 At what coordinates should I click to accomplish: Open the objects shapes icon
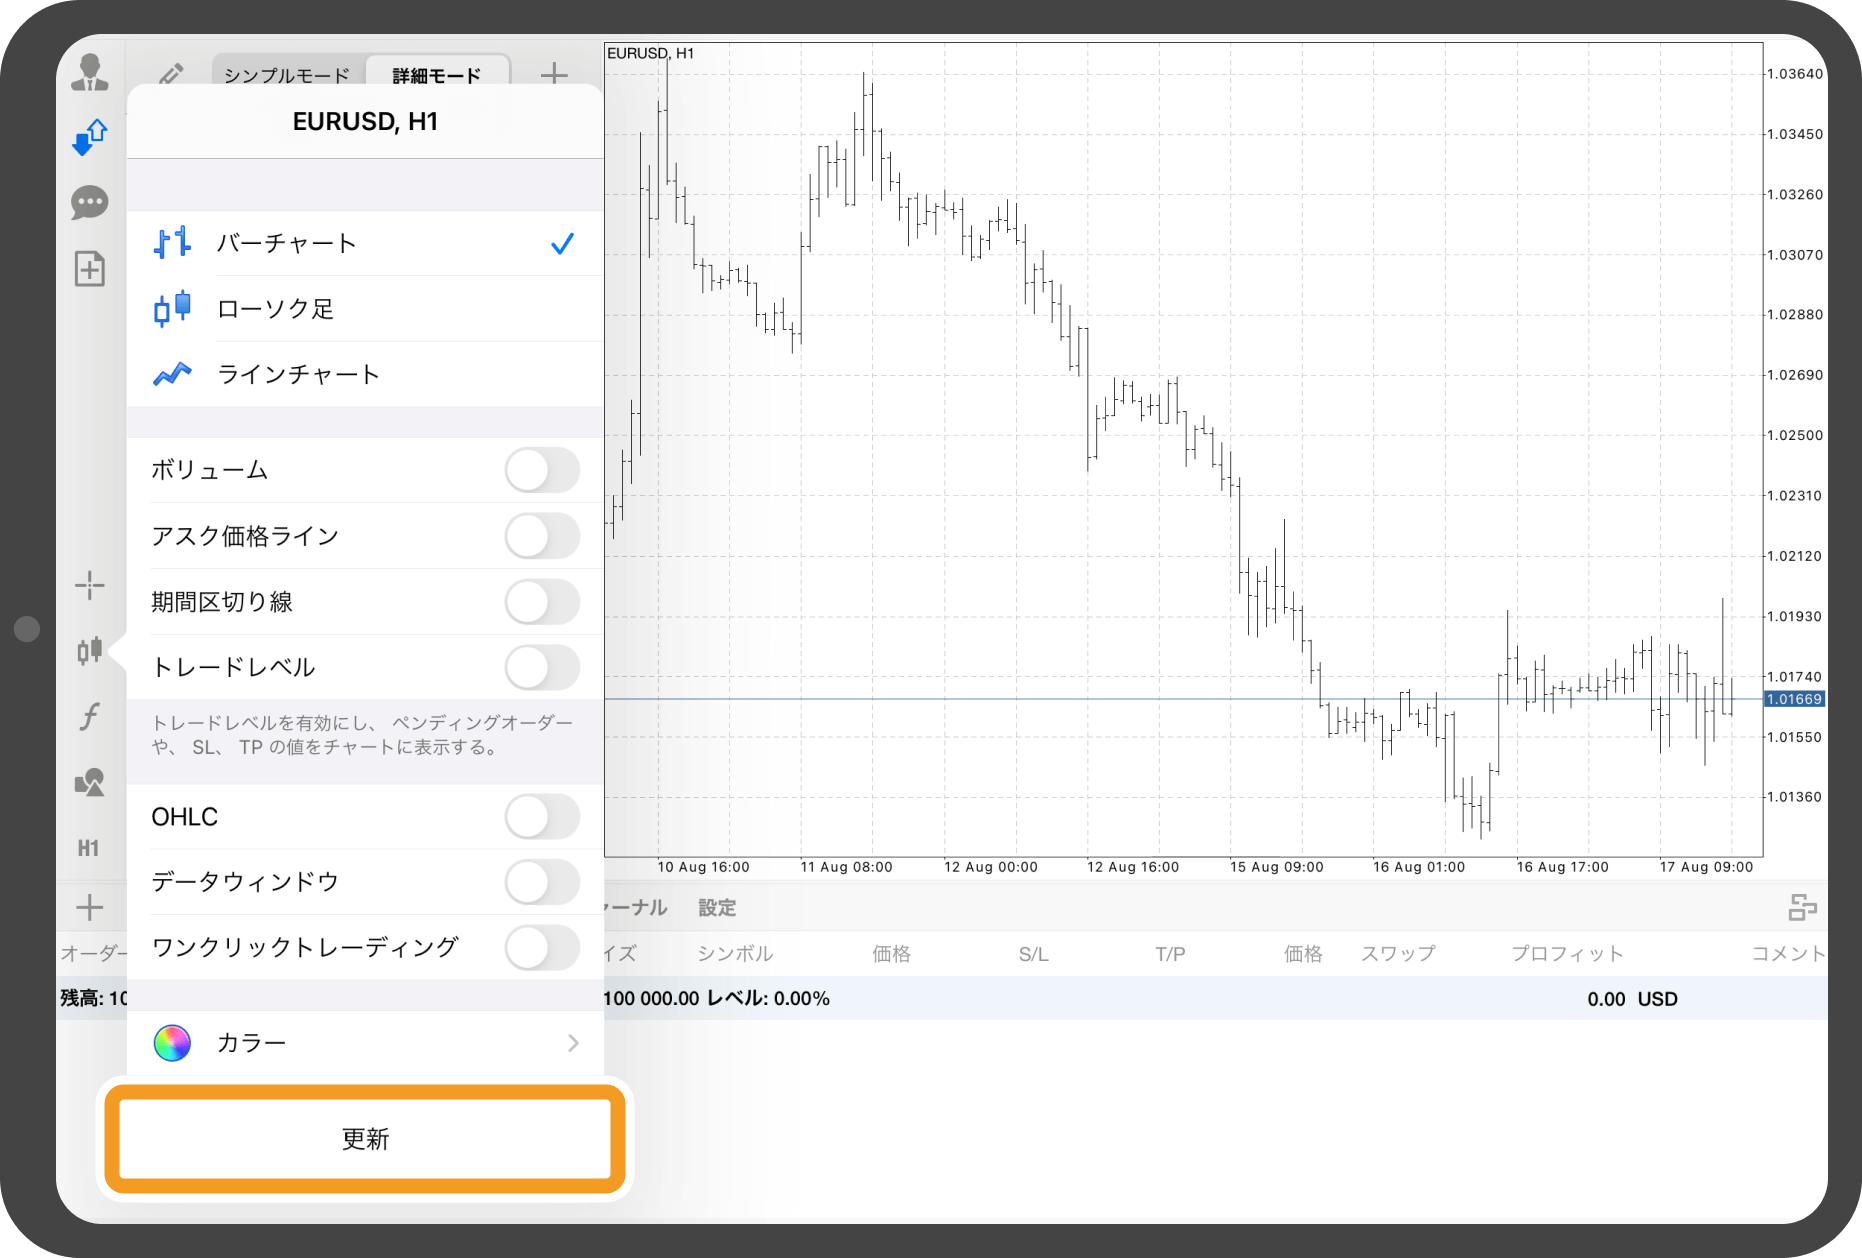tap(90, 782)
